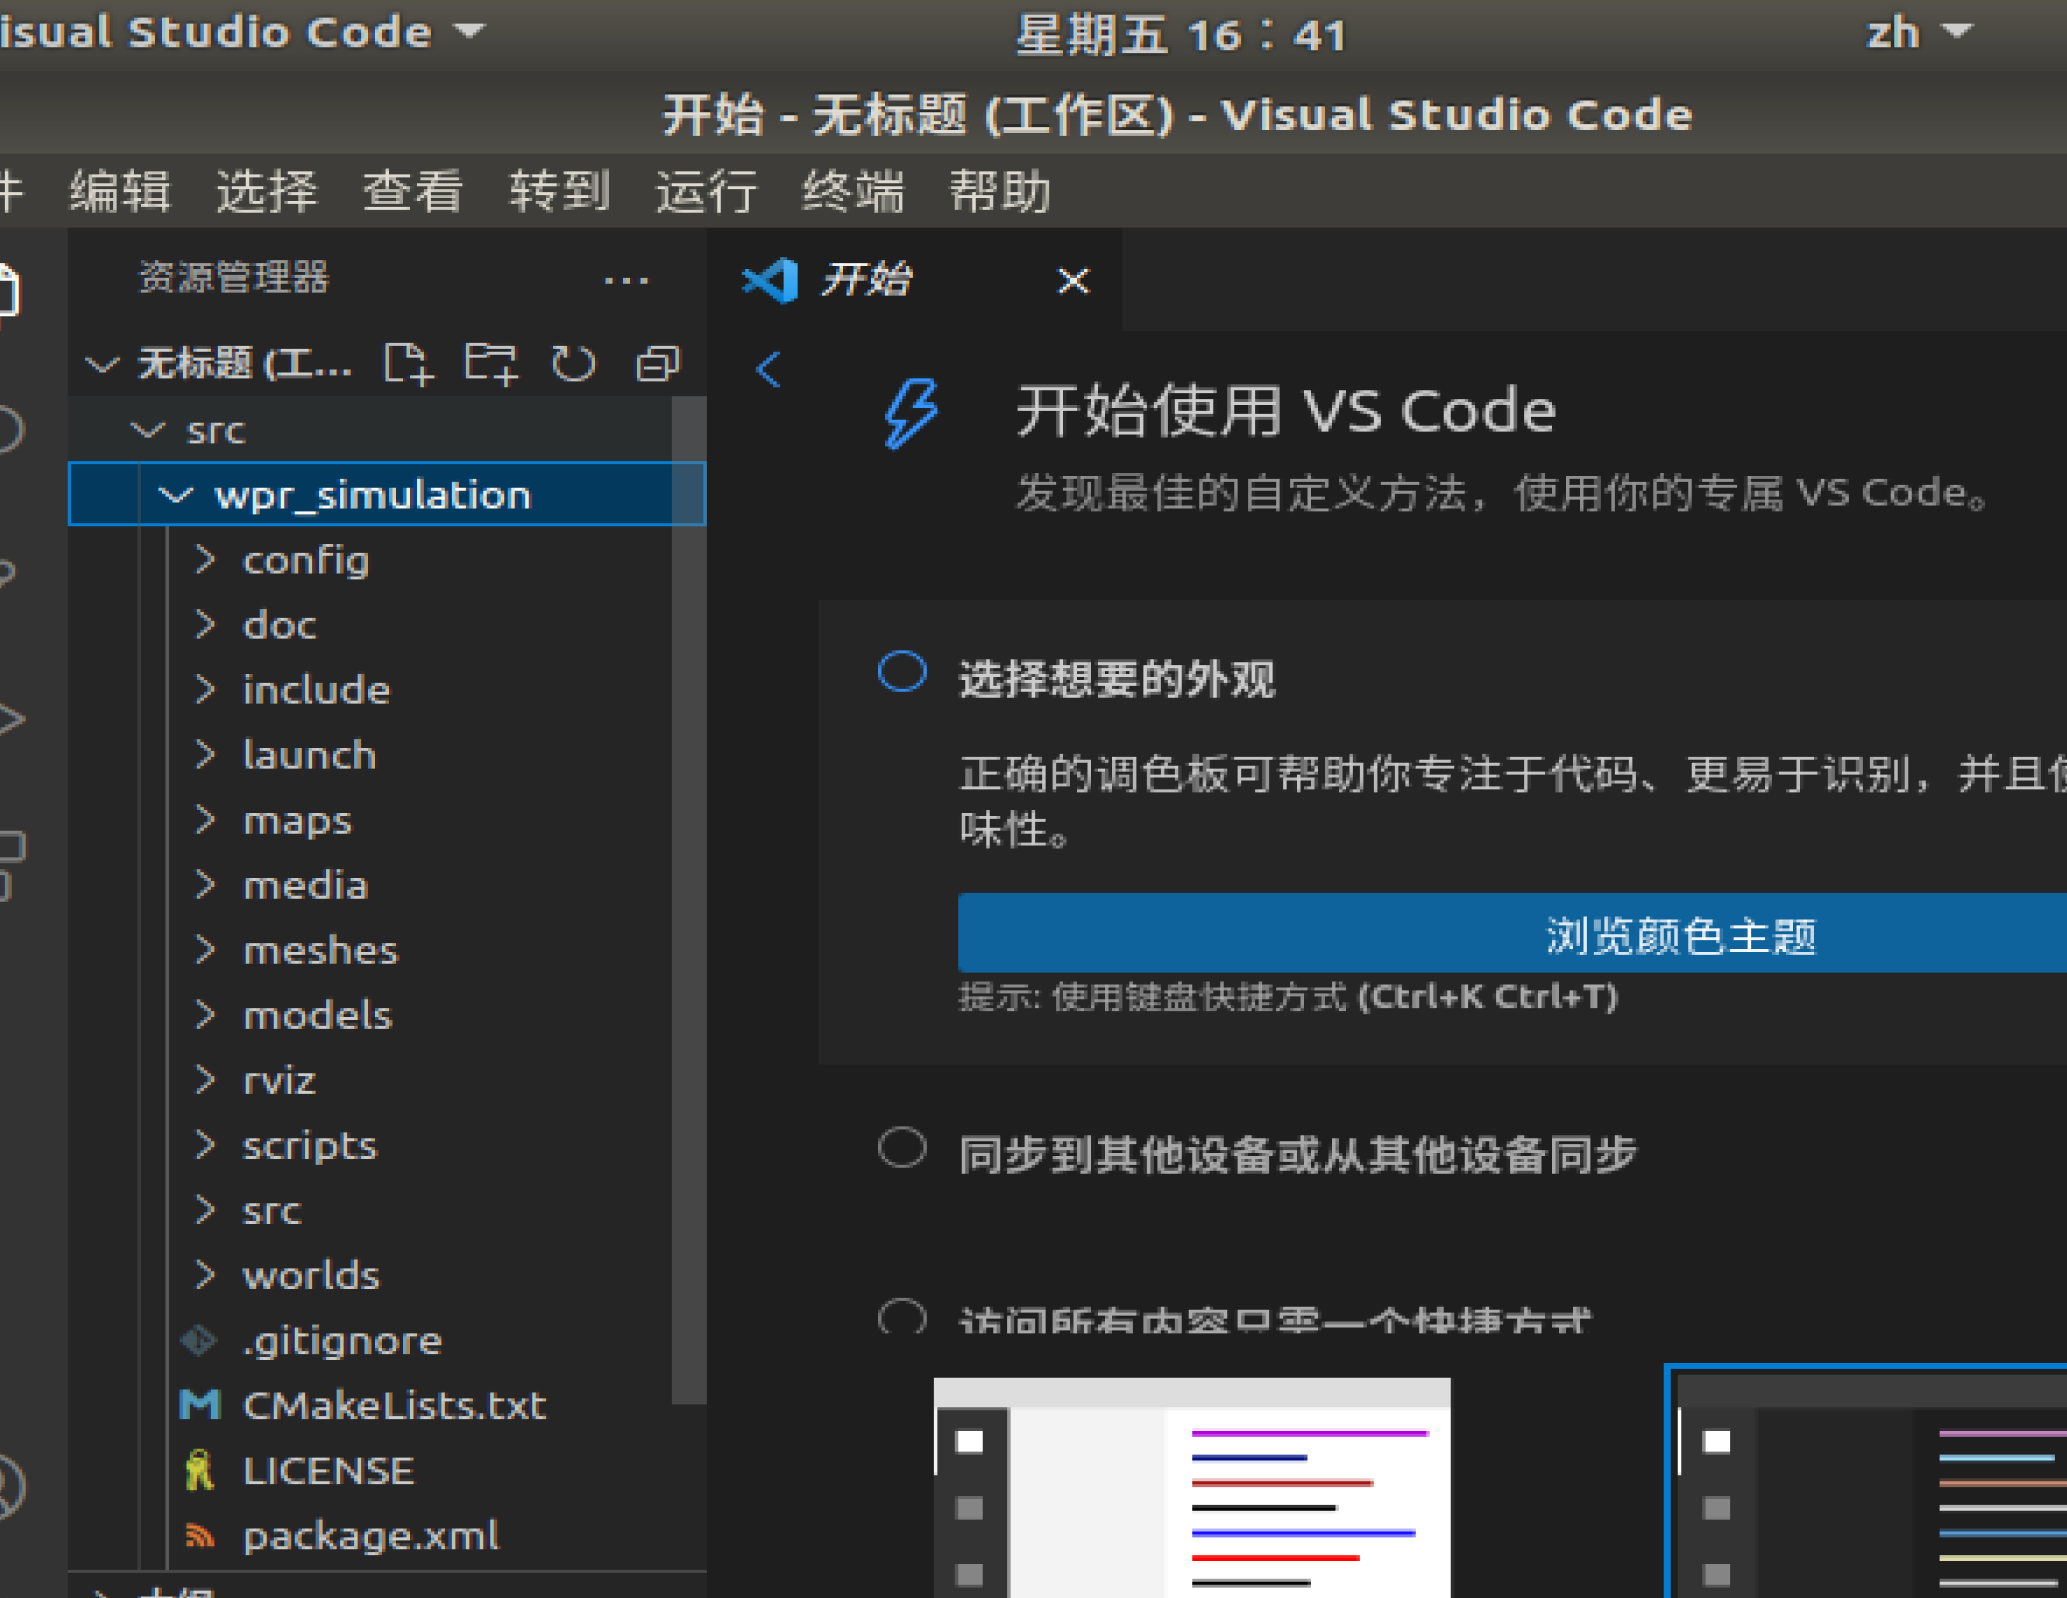2067x1598 pixels.
Task: Open the 查看 menu
Action: (413, 191)
